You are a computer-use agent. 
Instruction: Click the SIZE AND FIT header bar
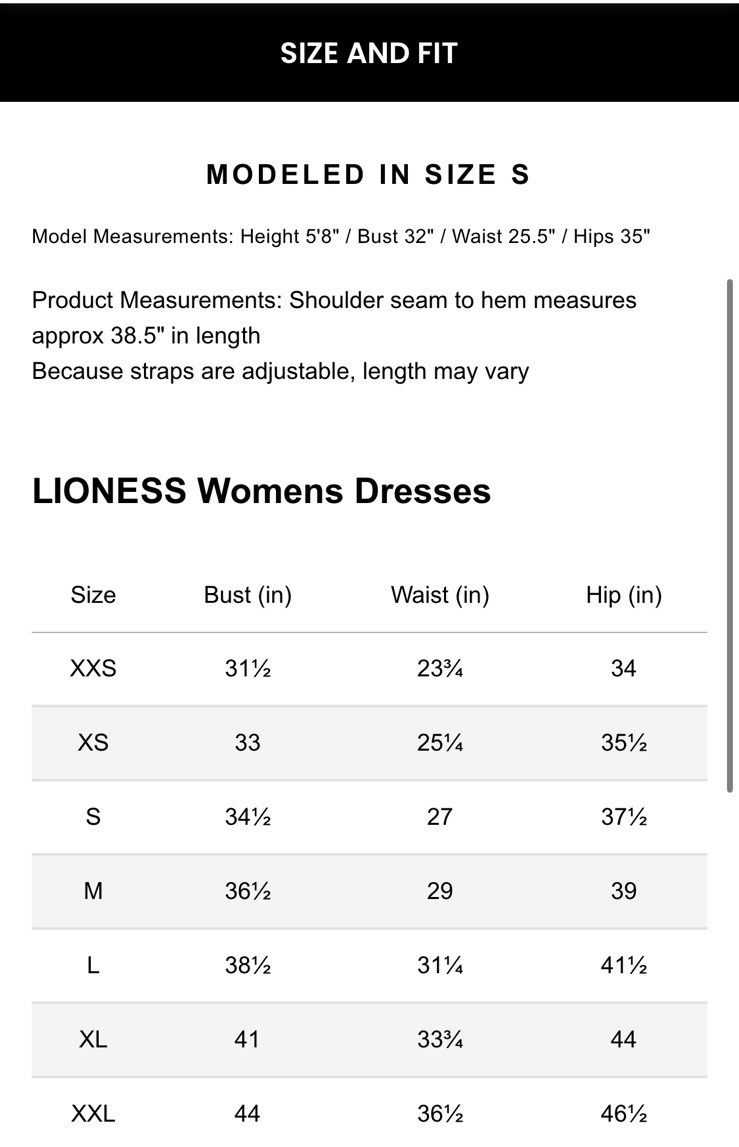(x=369, y=53)
